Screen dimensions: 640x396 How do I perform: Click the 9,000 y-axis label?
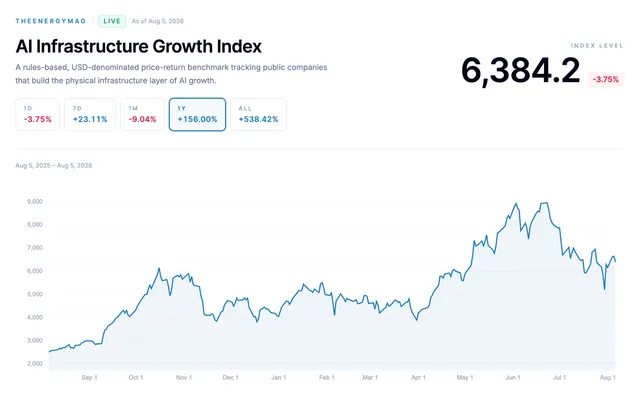35,201
